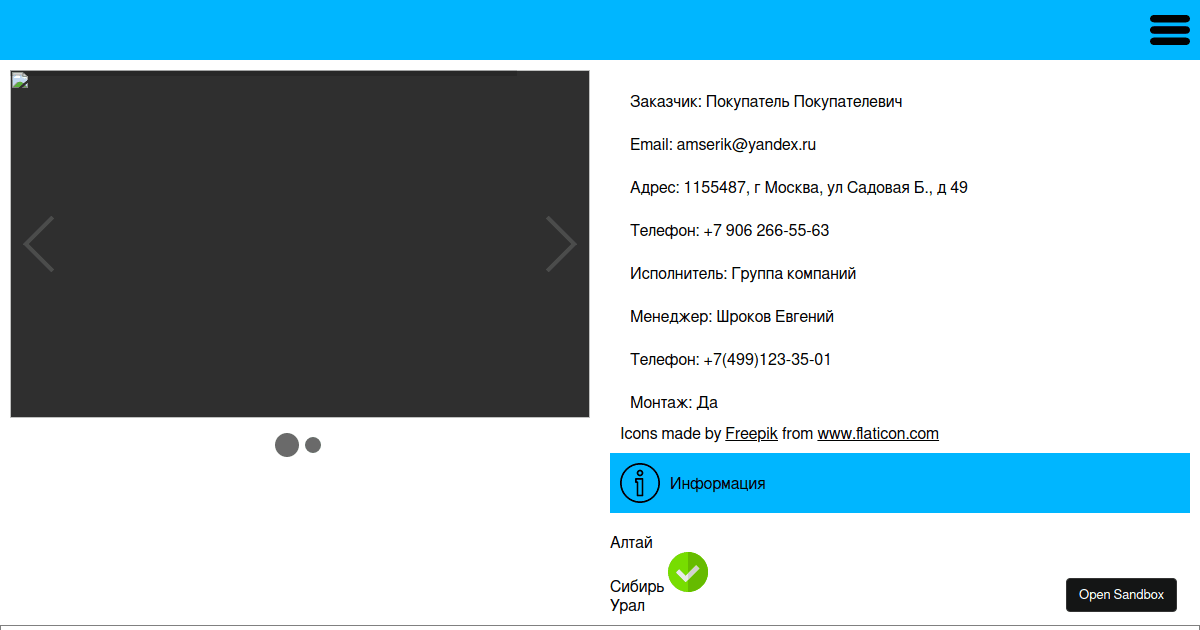Click Исполнитель: Группа компаний line

[x=743, y=273]
